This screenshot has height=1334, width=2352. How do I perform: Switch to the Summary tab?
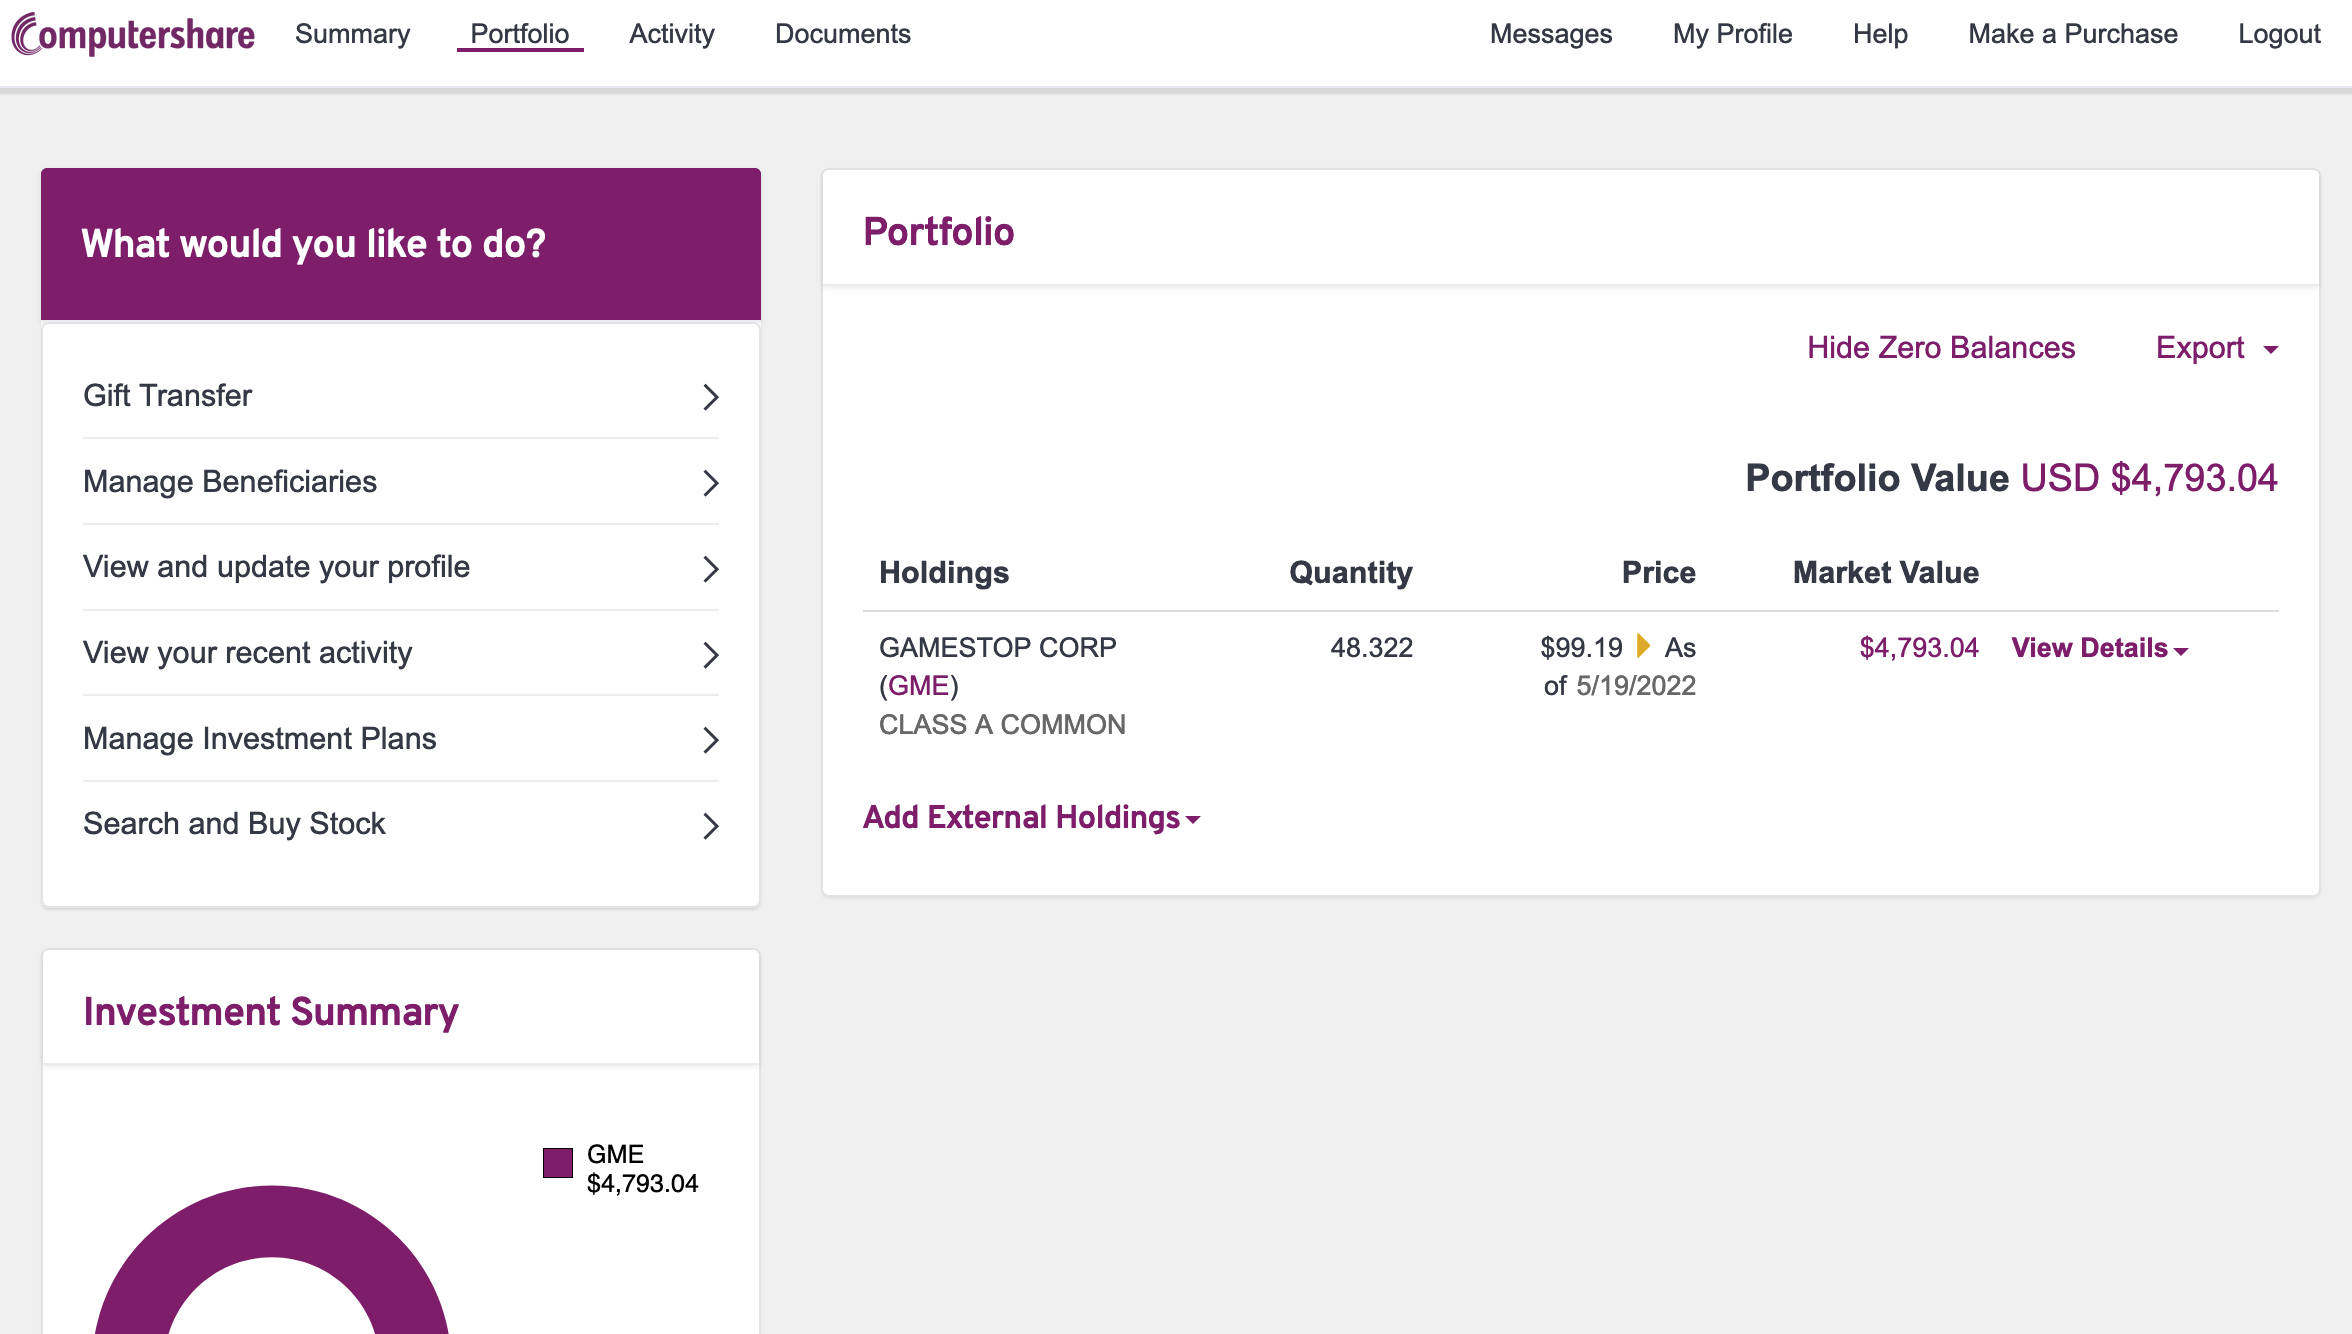click(x=352, y=34)
